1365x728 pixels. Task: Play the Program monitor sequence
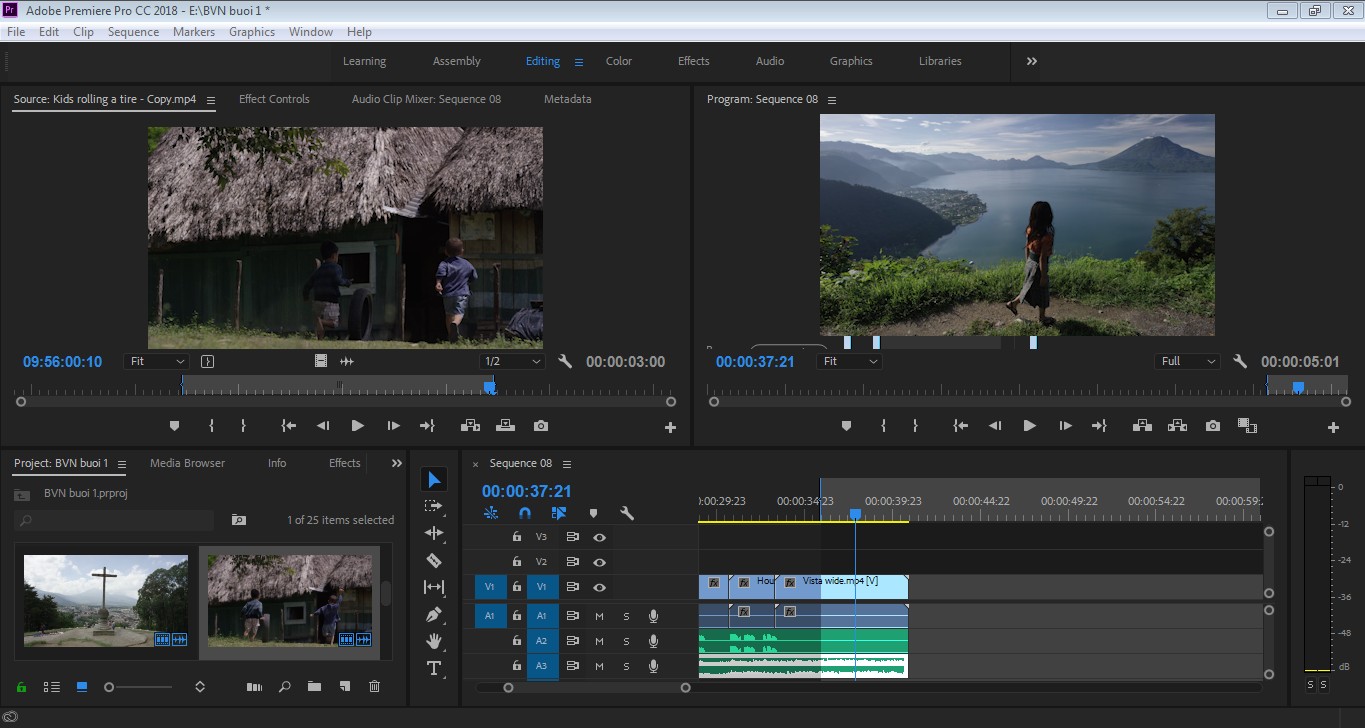(x=1029, y=426)
